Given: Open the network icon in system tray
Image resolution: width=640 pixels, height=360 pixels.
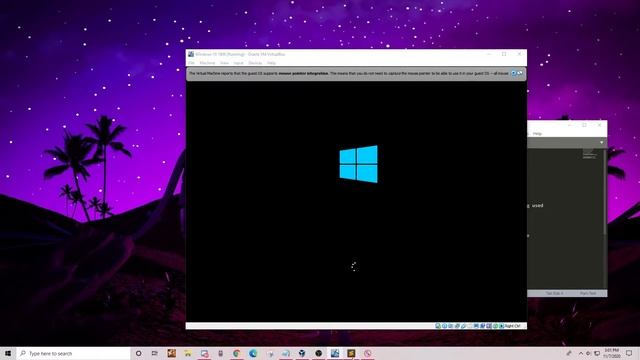Looking at the screenshot, I should [597, 353].
